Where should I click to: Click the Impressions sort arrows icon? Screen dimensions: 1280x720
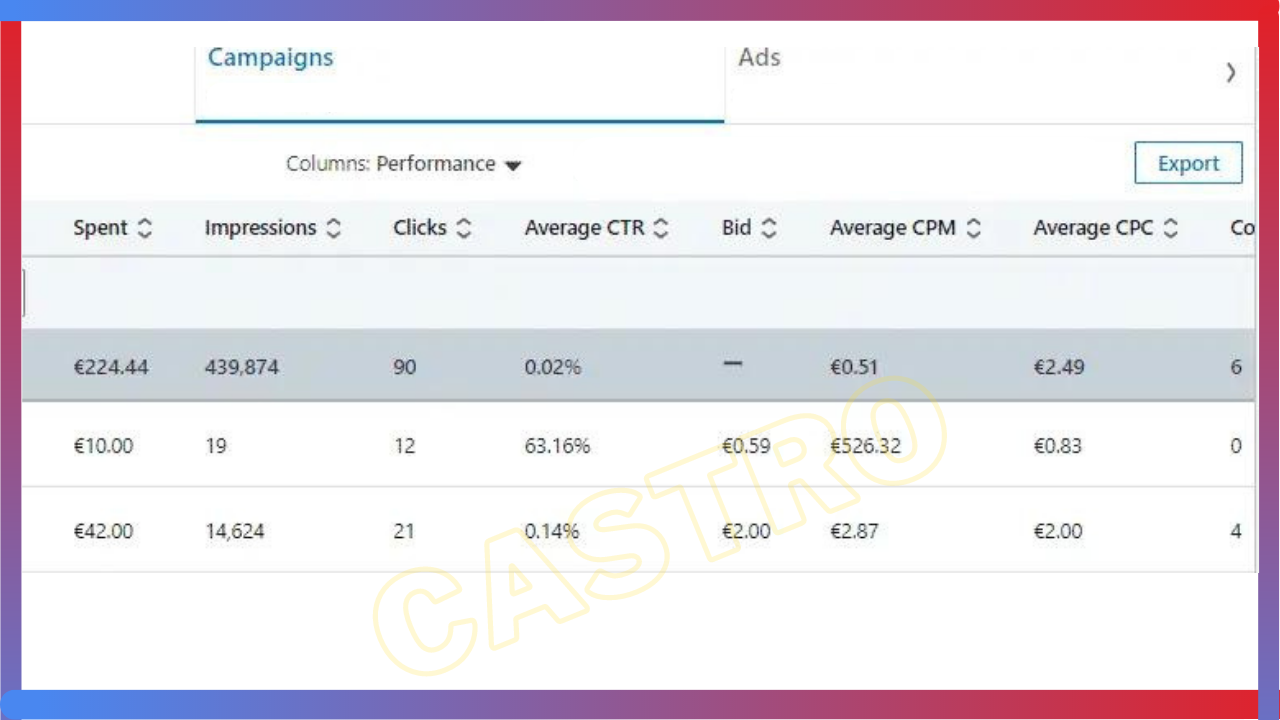pyautogui.click(x=333, y=229)
